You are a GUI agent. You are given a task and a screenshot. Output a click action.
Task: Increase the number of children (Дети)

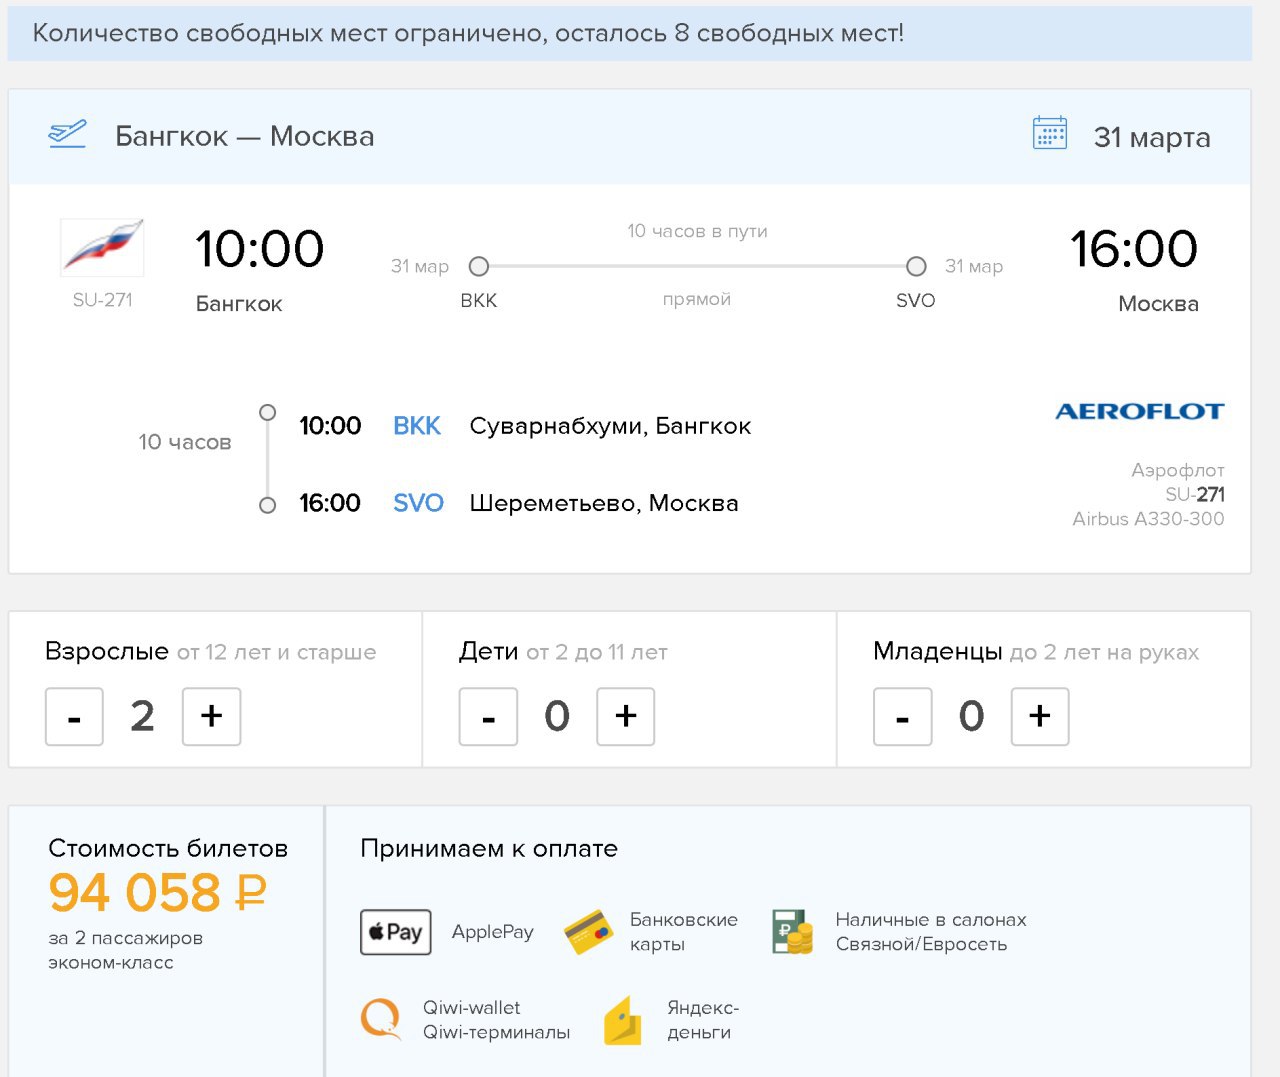625,717
